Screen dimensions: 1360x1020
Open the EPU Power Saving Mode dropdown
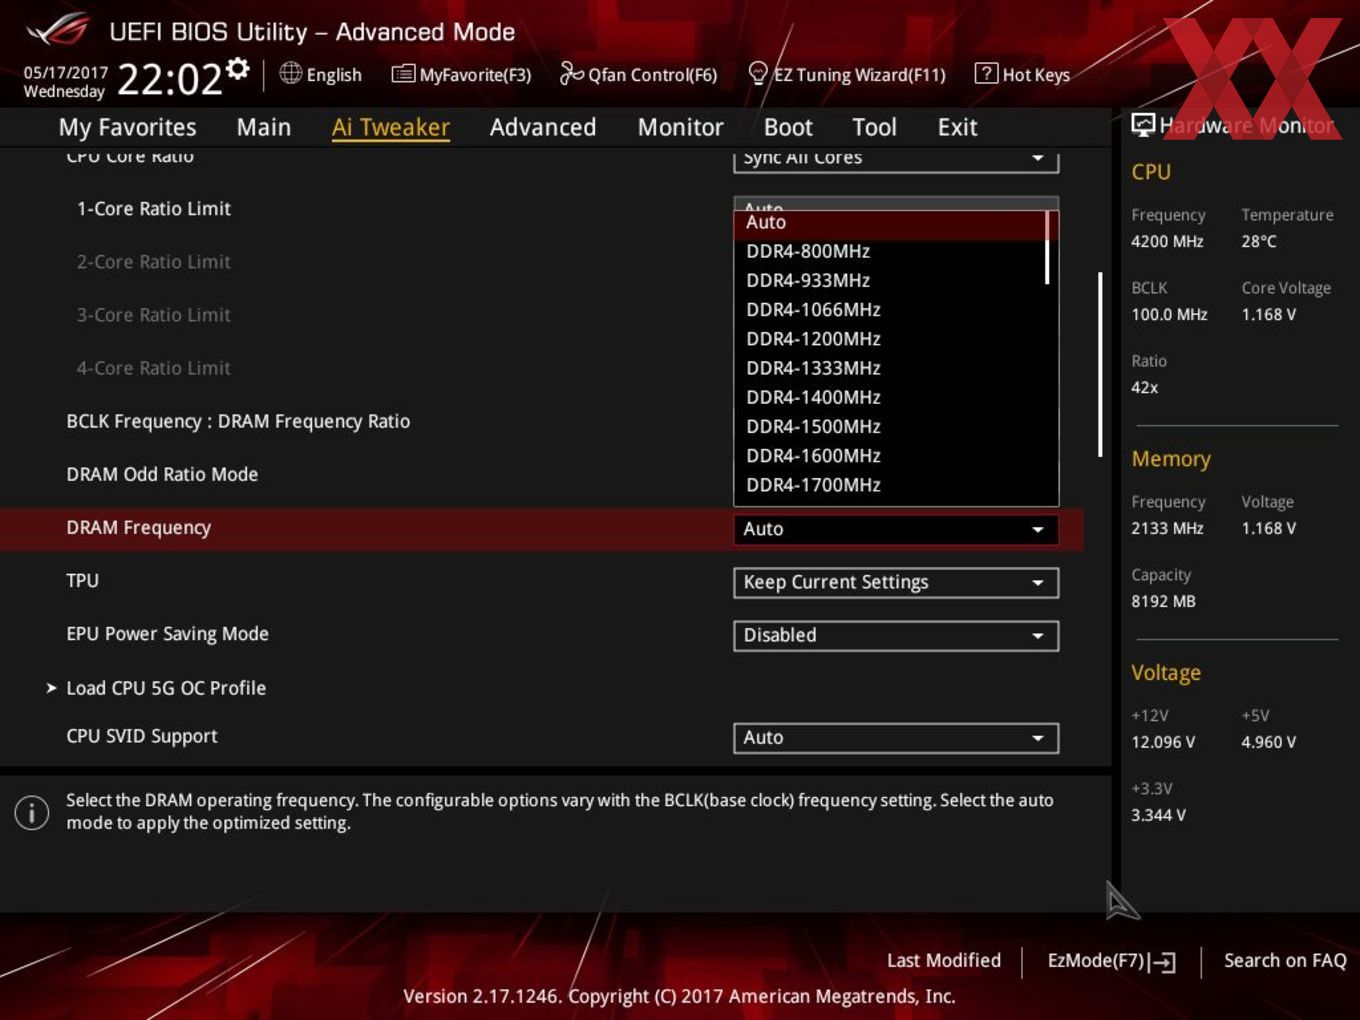click(896, 635)
